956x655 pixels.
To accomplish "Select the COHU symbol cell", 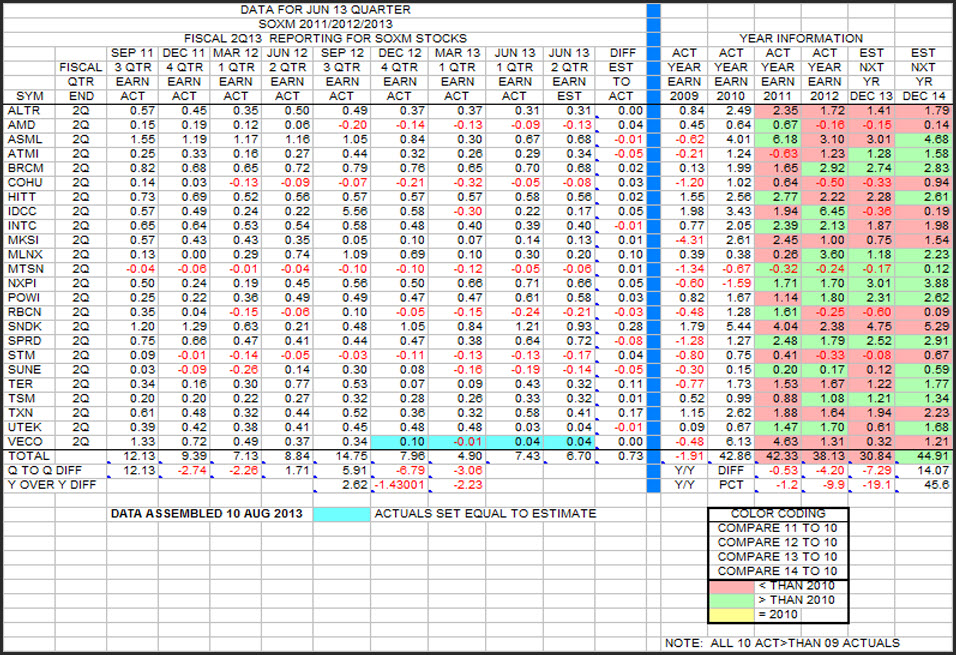I will [29, 183].
